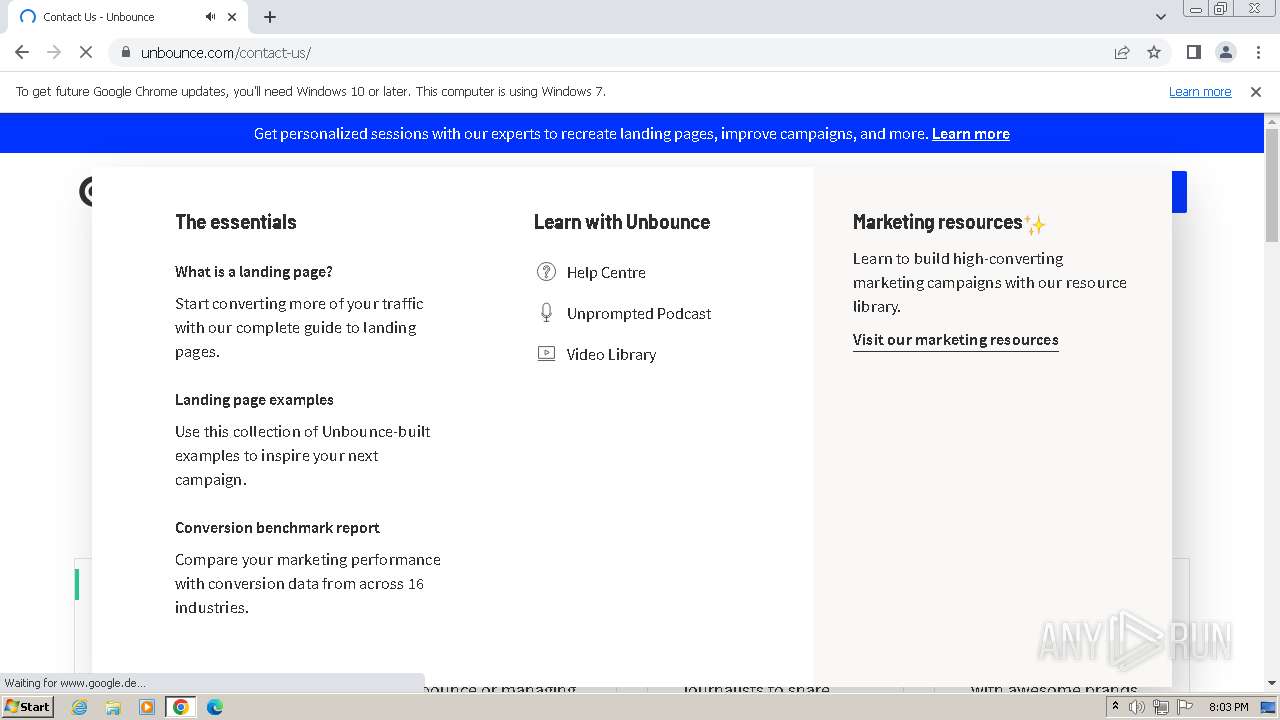Bookmark this page with the star icon
The height and width of the screenshot is (720, 1280).
pyautogui.click(x=1154, y=52)
